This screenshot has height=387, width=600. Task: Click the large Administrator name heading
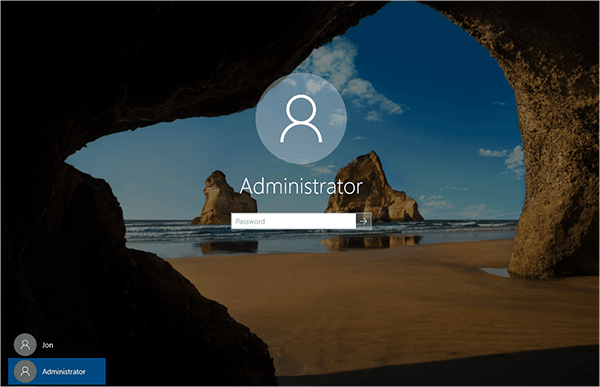[x=301, y=186]
